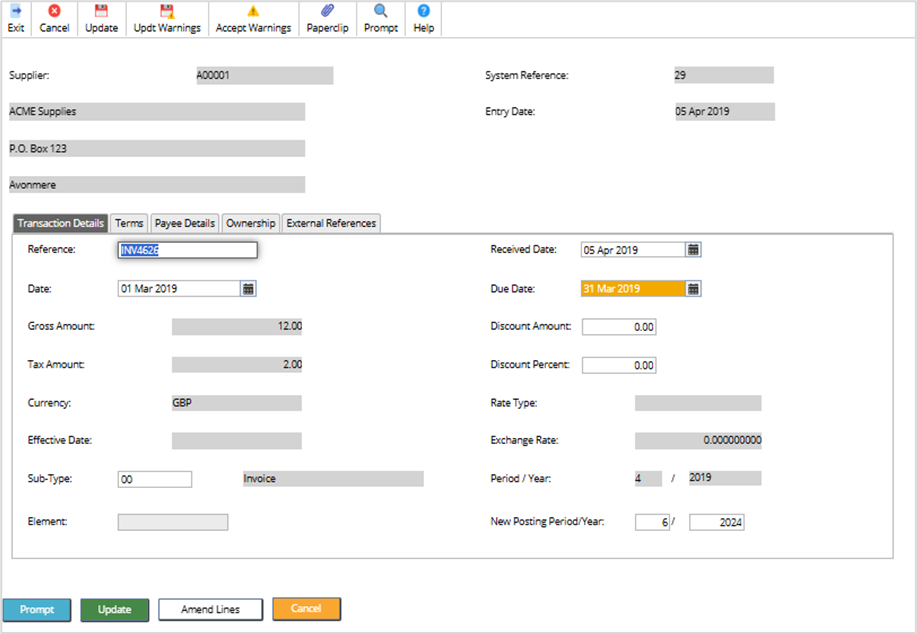Screen dimensions: 917x634
Task: Click the Avonmere address line
Action: [x=157, y=185]
